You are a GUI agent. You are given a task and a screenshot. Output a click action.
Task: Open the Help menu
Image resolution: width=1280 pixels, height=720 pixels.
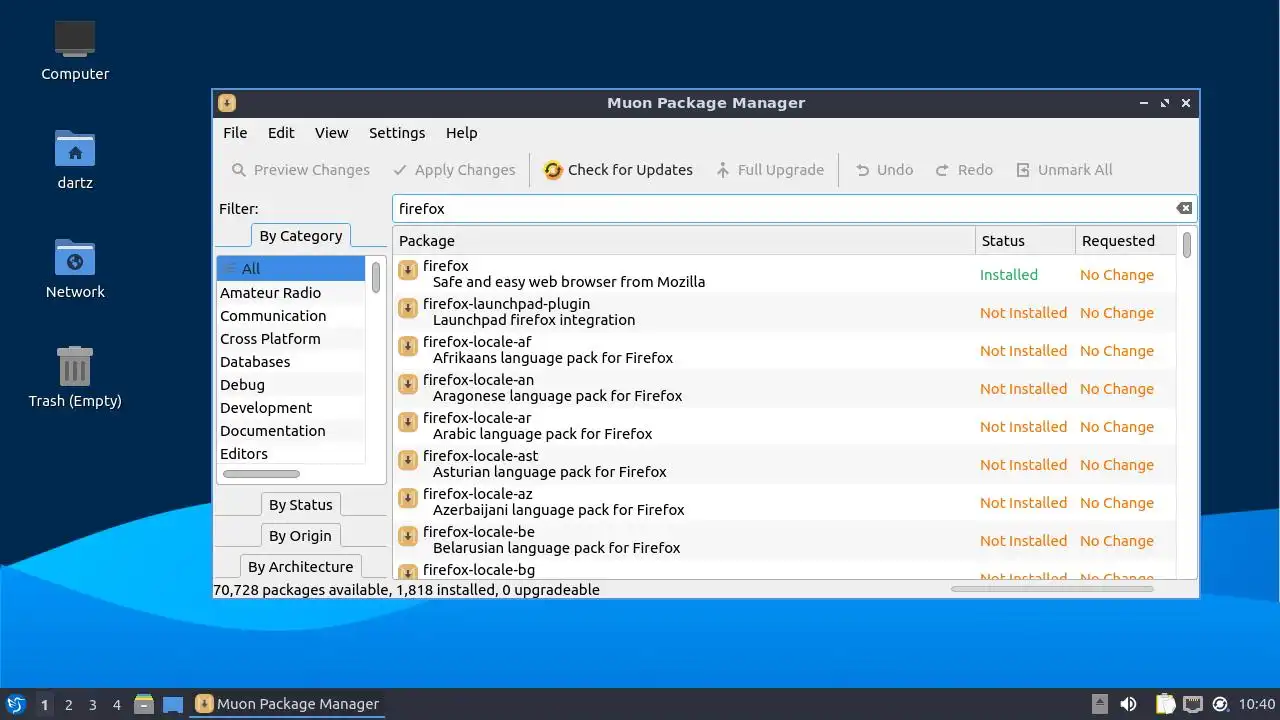(x=461, y=133)
